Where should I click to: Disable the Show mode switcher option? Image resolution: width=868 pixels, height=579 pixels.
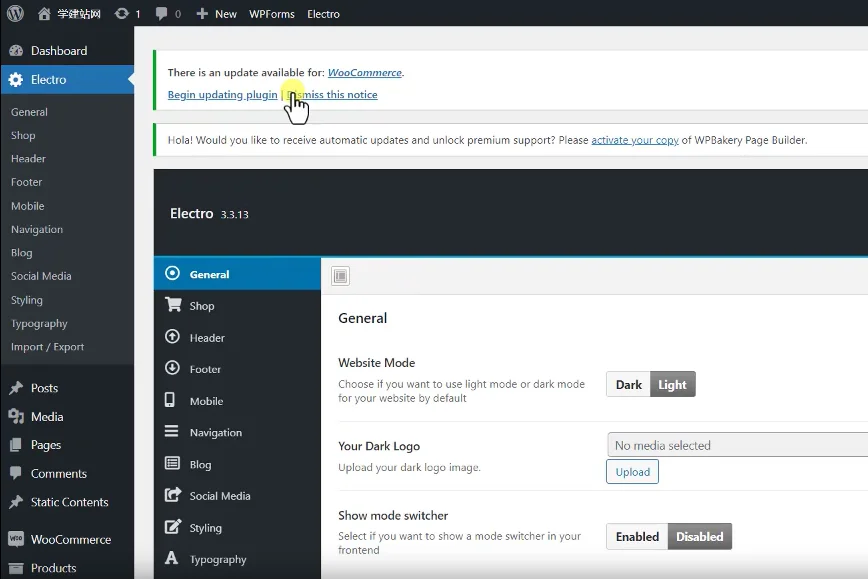coord(699,537)
